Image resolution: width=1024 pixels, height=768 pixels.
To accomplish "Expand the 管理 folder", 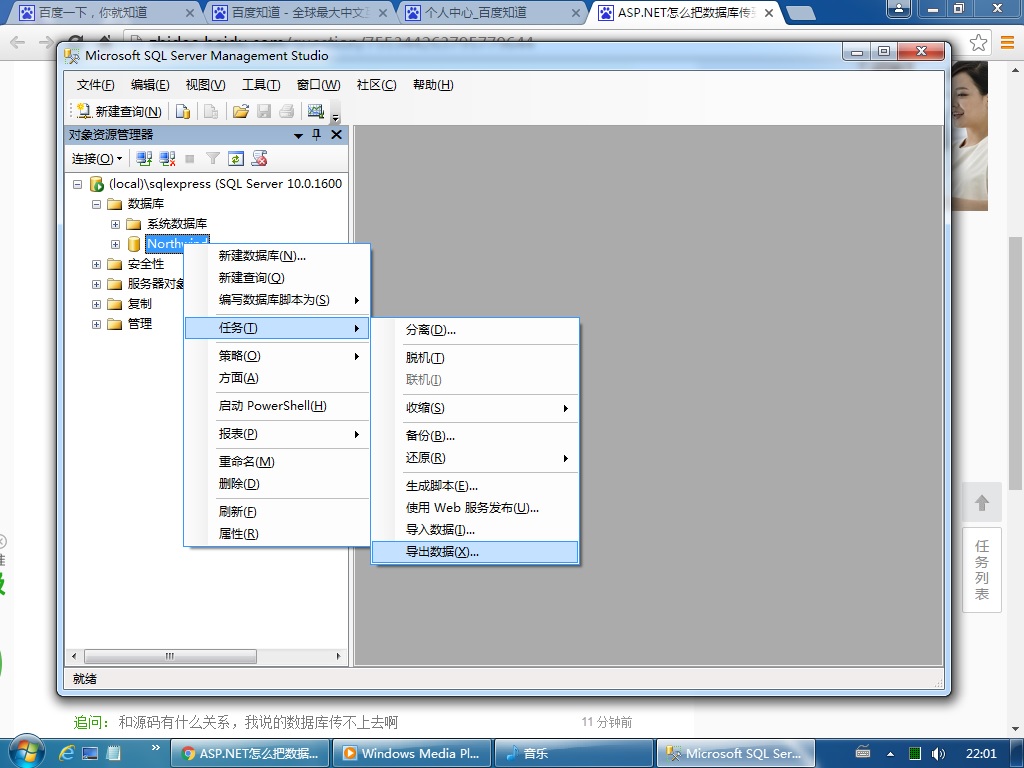I will [97, 324].
